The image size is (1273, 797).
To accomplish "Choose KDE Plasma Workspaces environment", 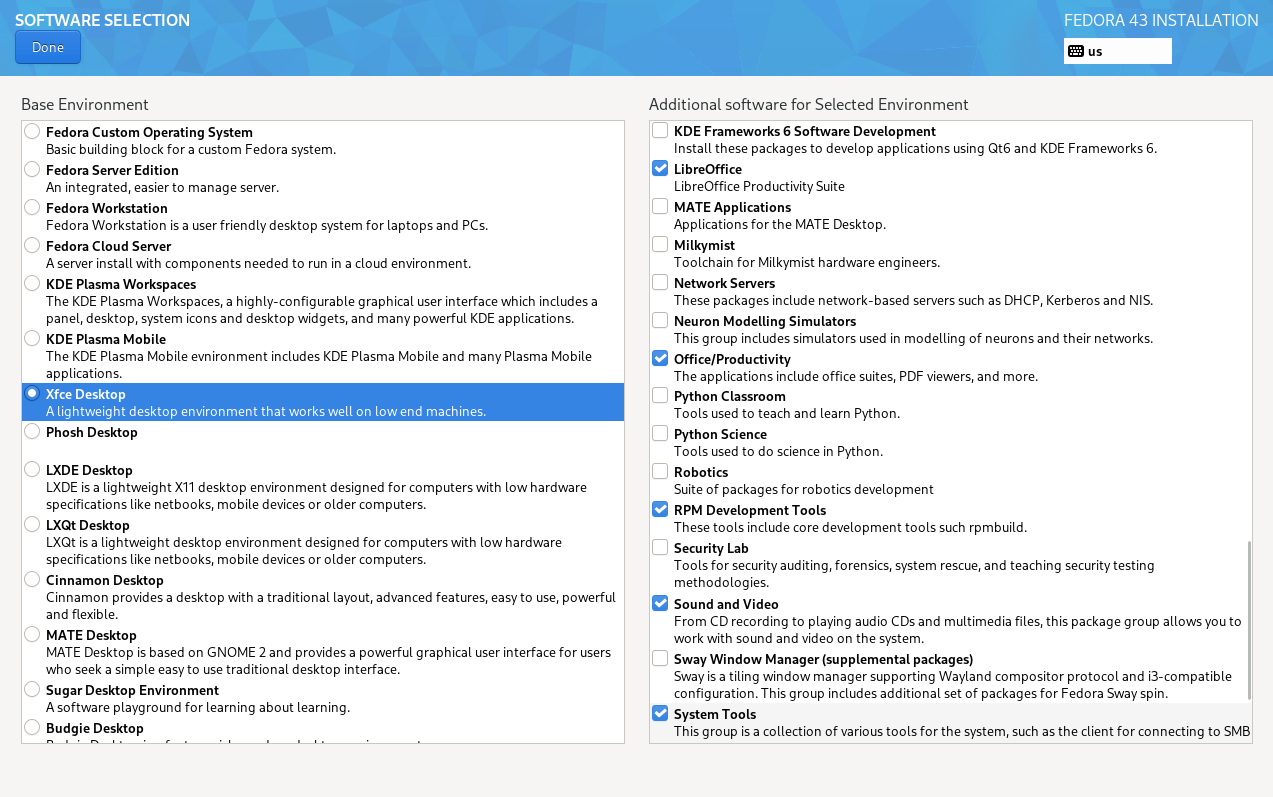I will pos(33,284).
